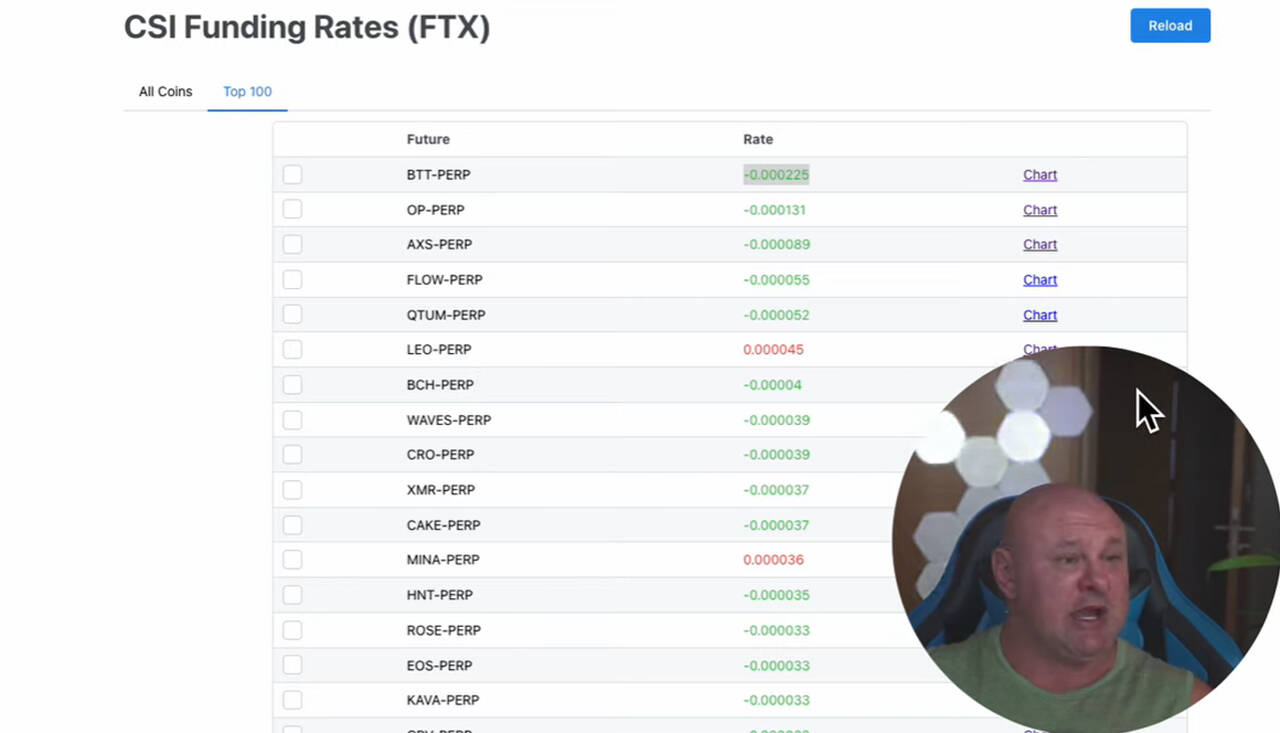Mark the MINA-PERP checkbox

292,560
